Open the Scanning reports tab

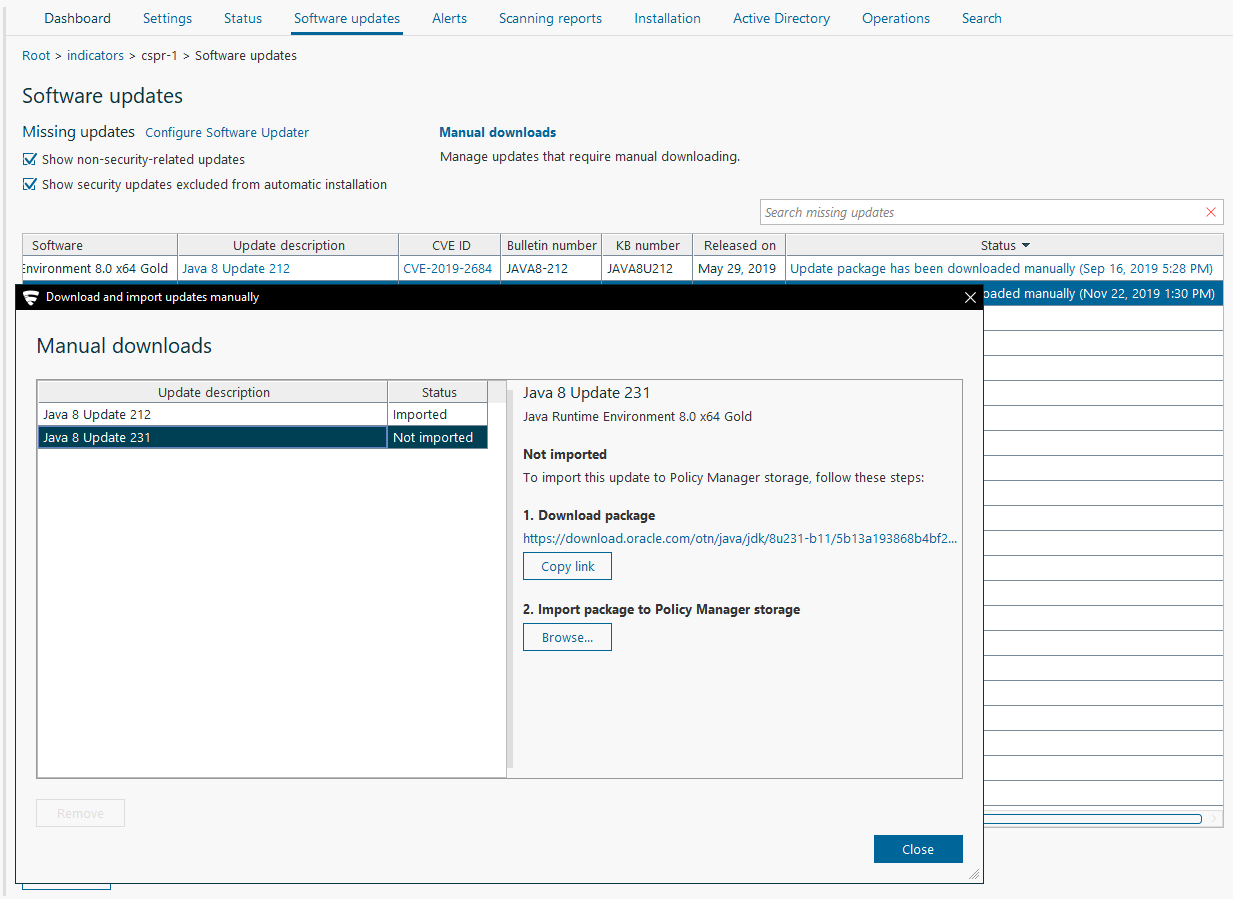(550, 18)
